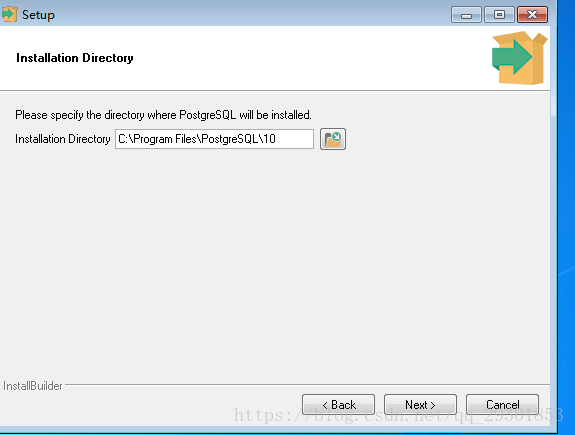The image size is (575, 435).
Task: Click the "Please specify the directory" instruction text
Action: [x=163, y=115]
